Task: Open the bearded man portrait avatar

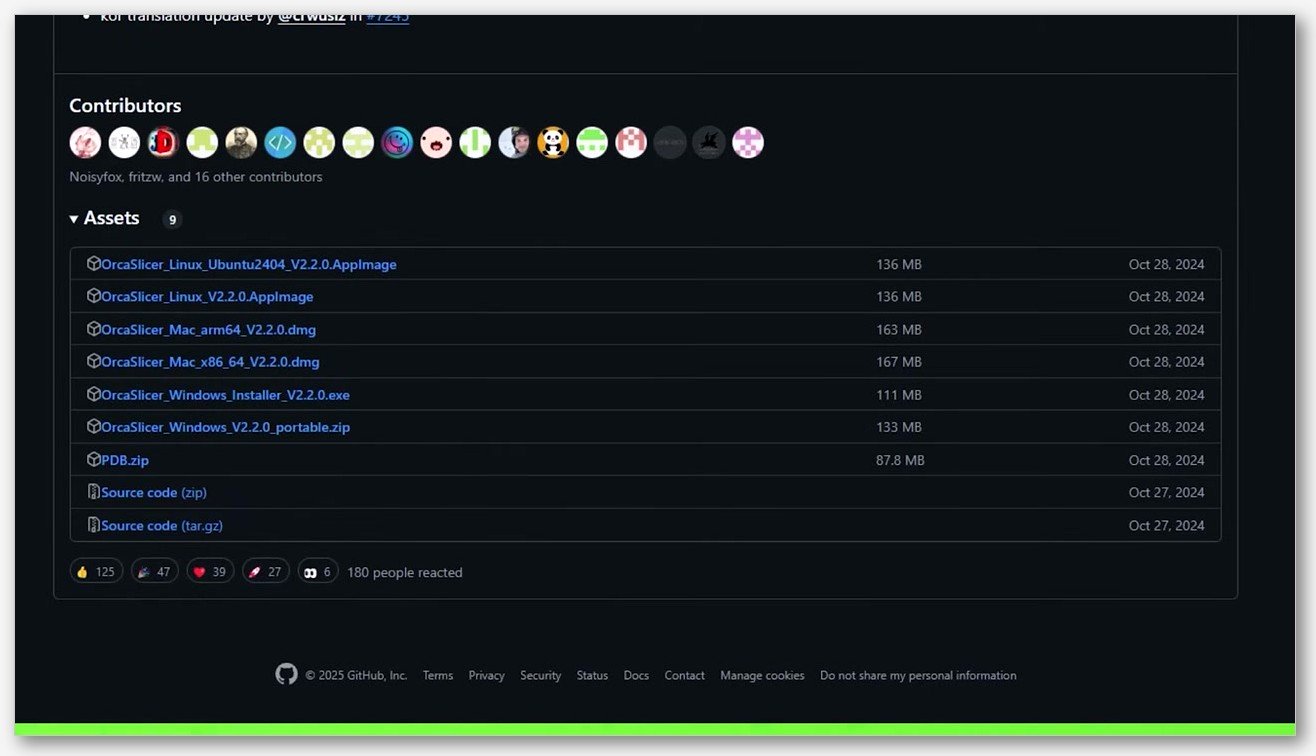Action: [241, 143]
